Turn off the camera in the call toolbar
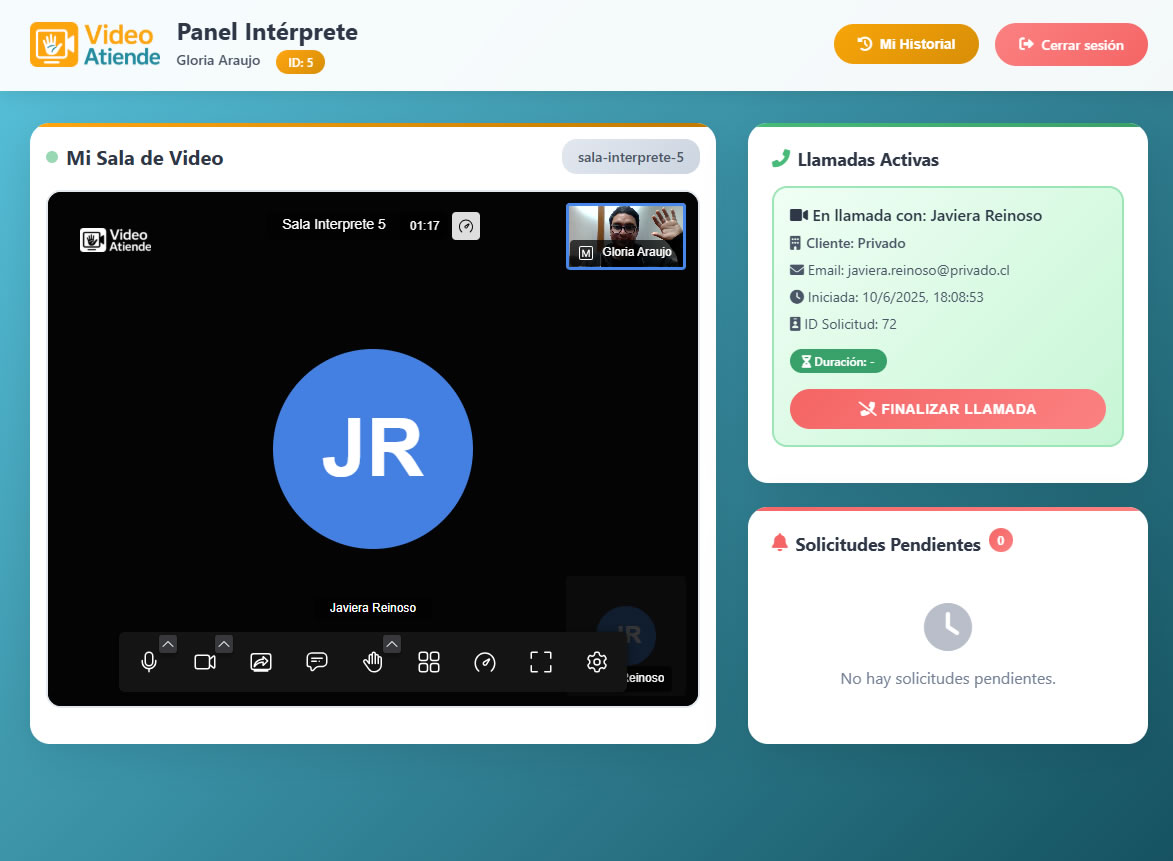 (205, 661)
